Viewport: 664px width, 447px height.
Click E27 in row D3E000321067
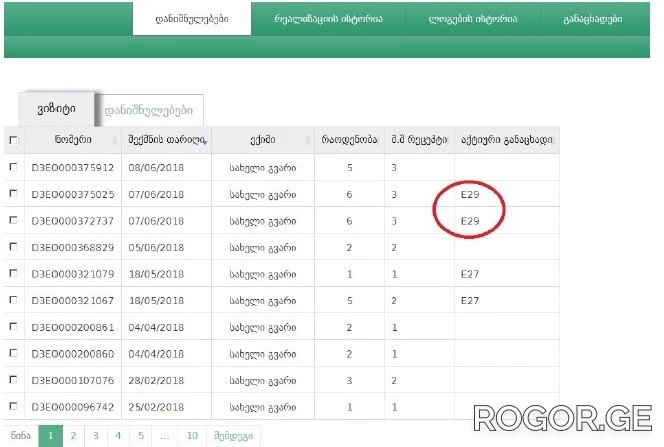point(470,301)
